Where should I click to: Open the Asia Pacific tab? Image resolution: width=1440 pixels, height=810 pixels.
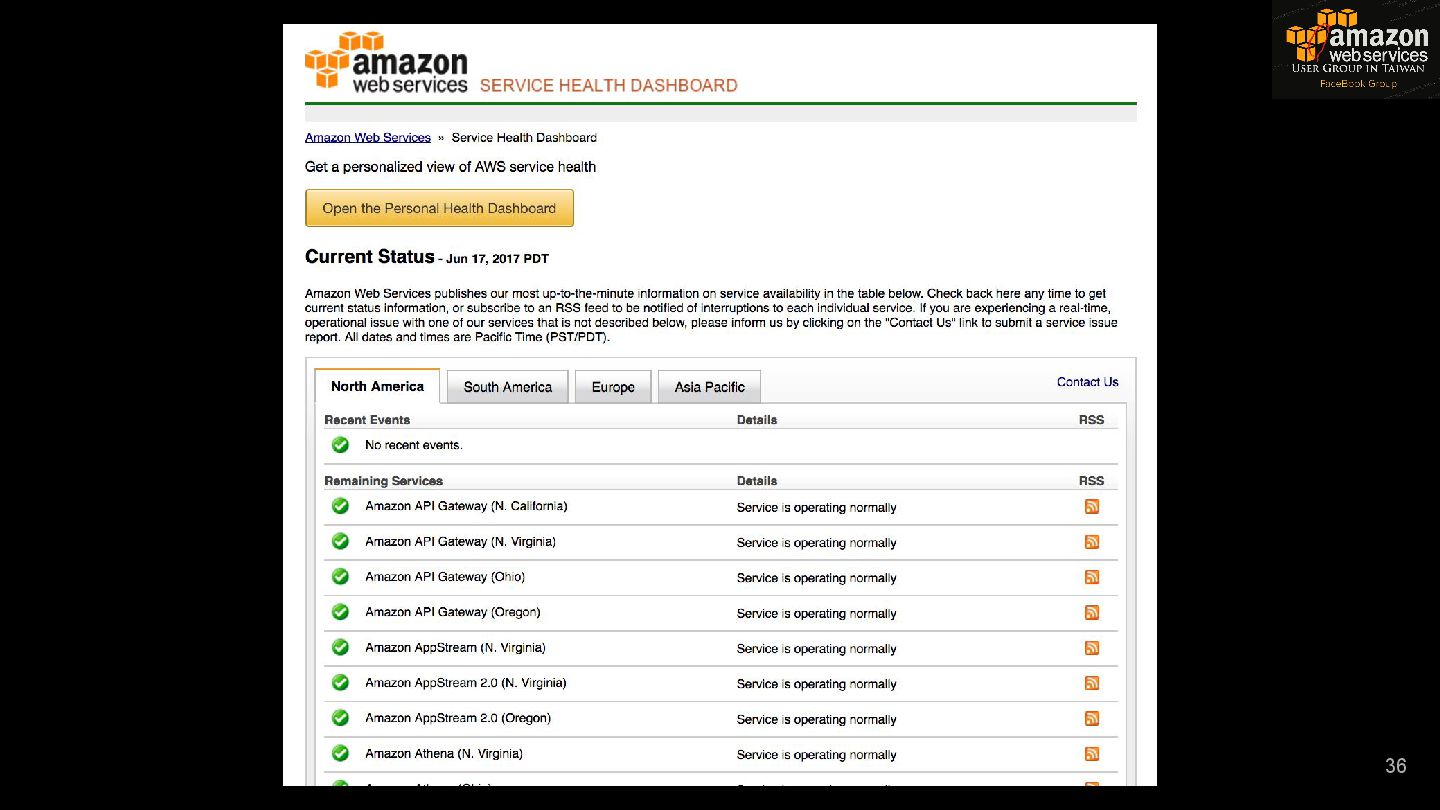709,387
